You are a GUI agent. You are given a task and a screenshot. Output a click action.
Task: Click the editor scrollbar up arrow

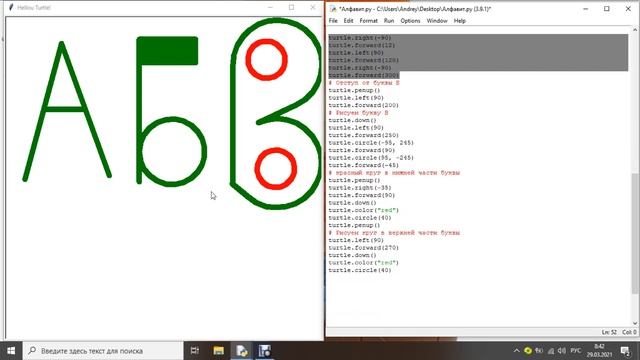click(635, 30)
